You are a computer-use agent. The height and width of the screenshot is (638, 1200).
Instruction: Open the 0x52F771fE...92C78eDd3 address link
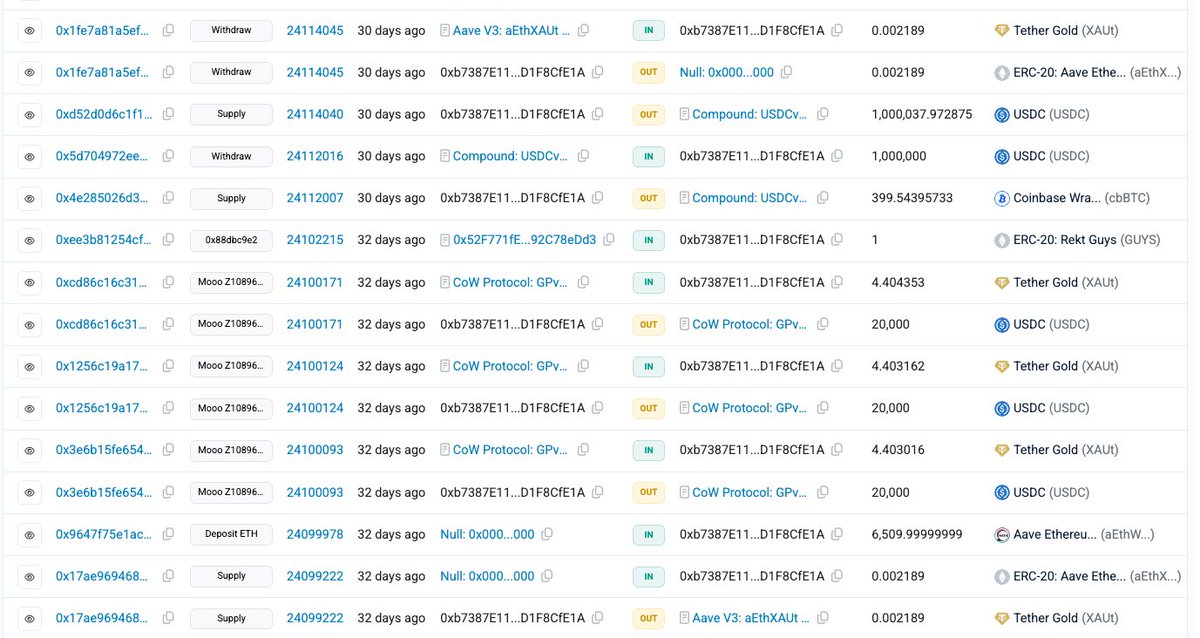524,241
